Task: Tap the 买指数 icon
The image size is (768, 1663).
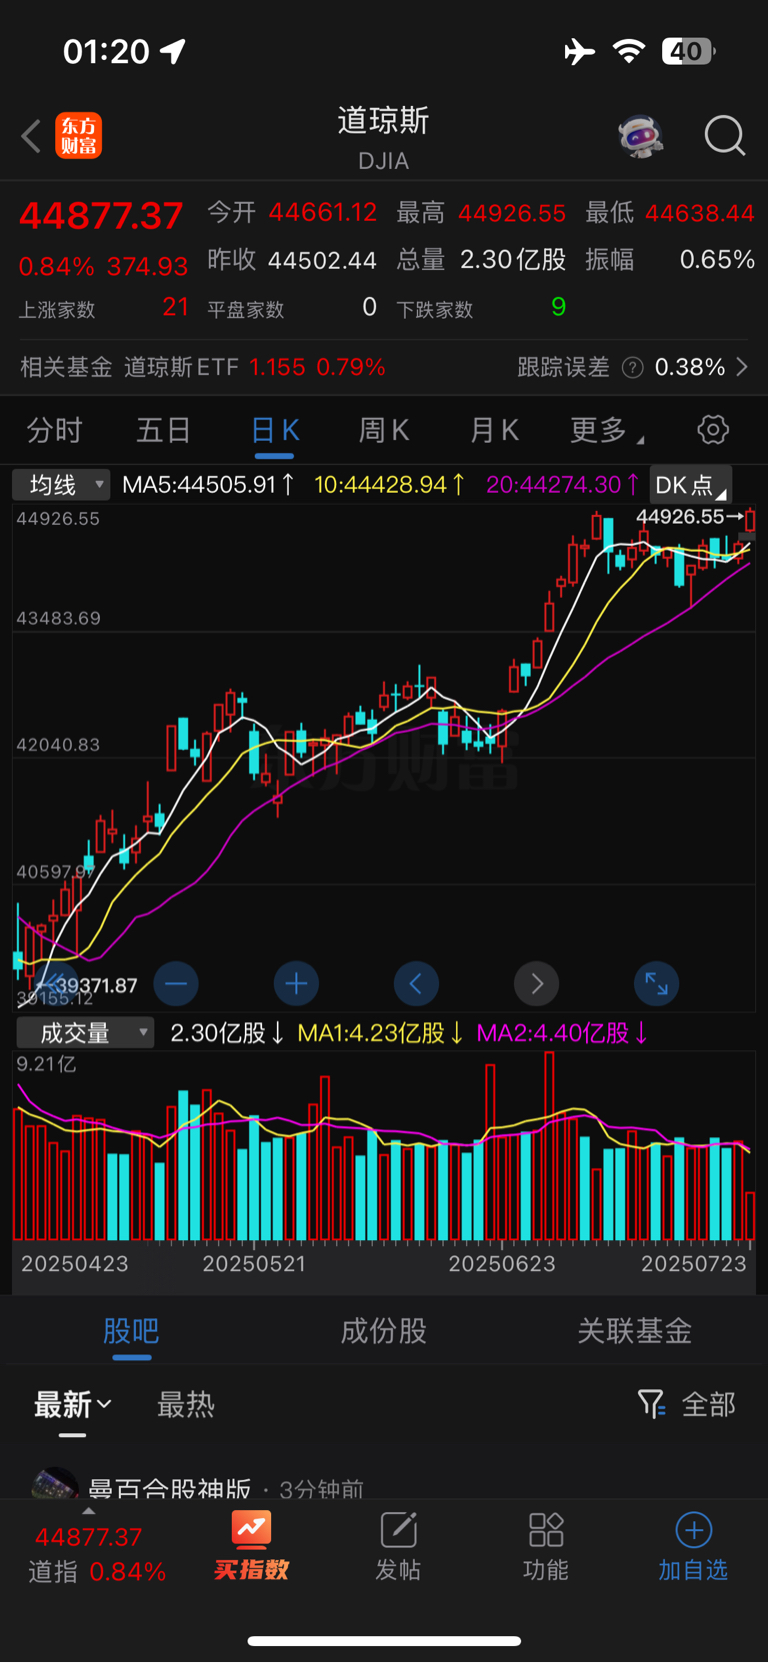Action: pos(251,1546)
